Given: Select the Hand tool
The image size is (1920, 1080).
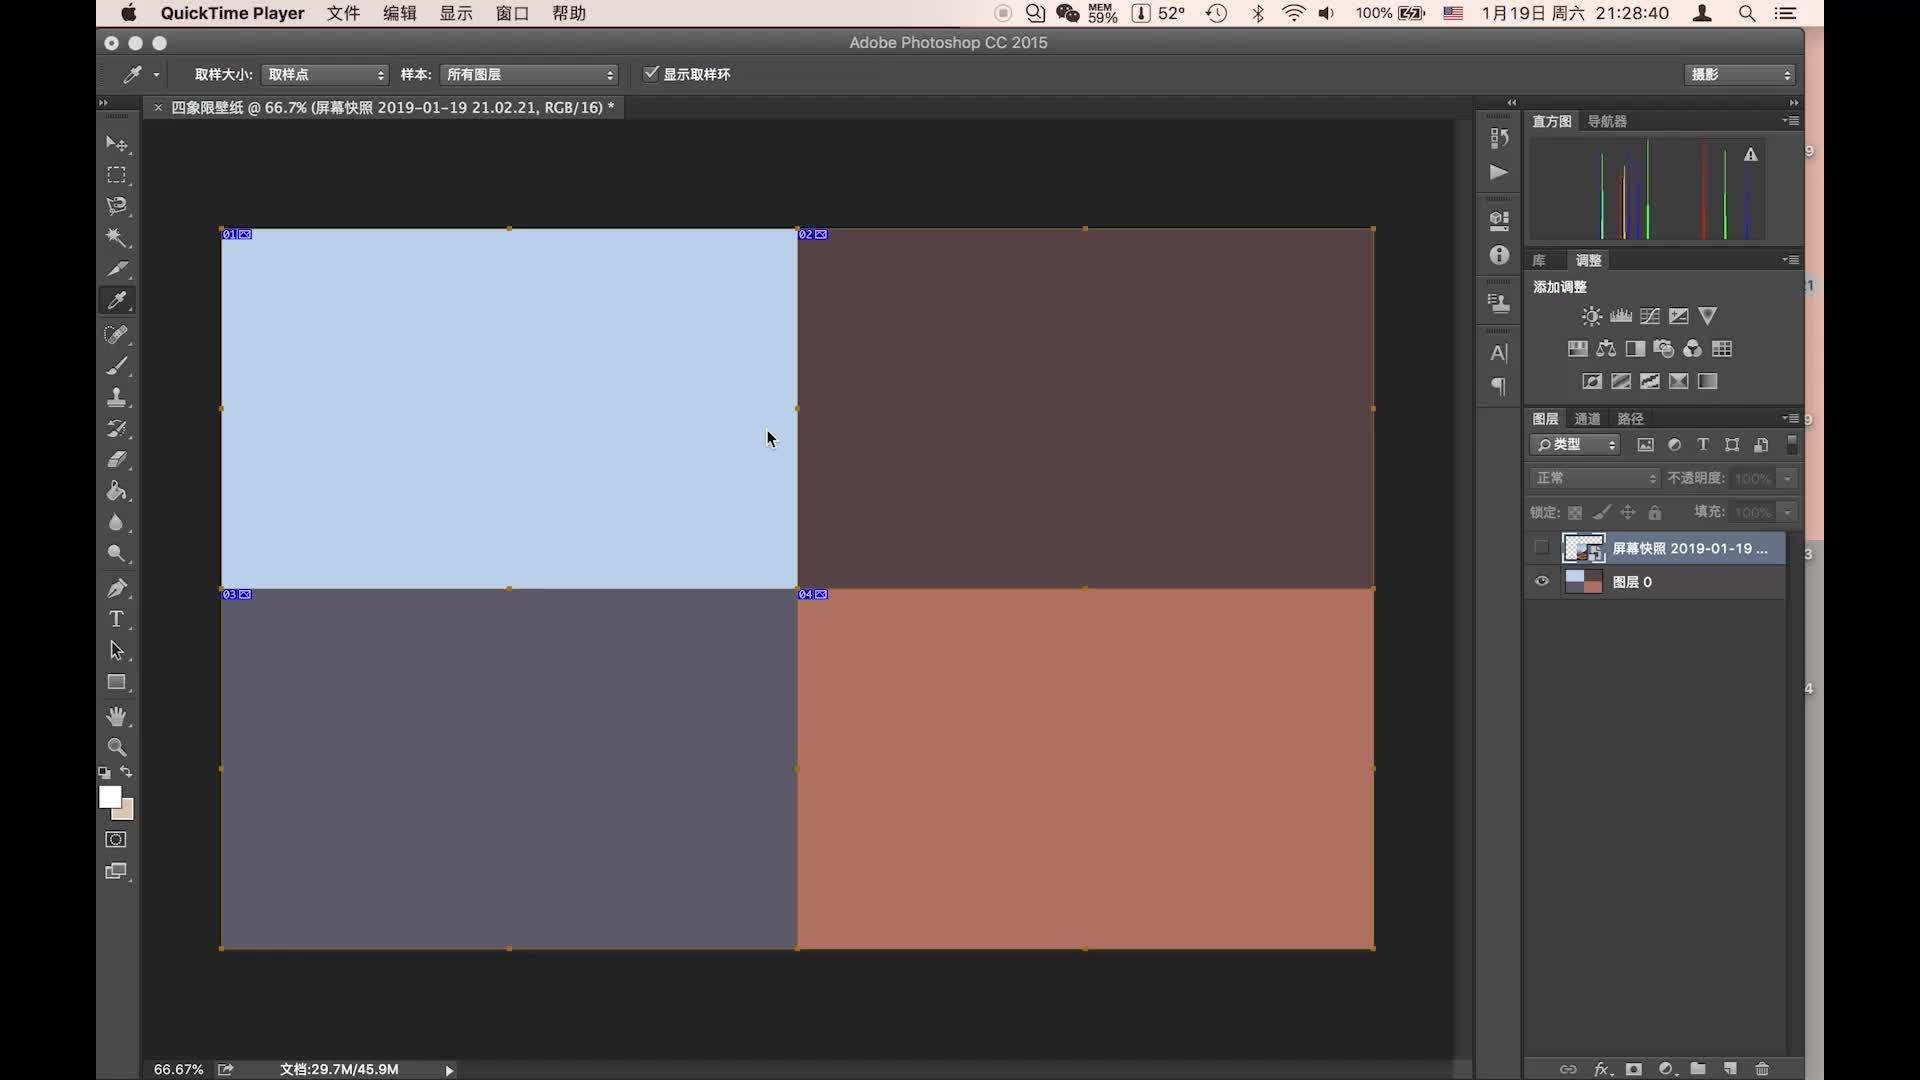Looking at the screenshot, I should click(x=117, y=716).
